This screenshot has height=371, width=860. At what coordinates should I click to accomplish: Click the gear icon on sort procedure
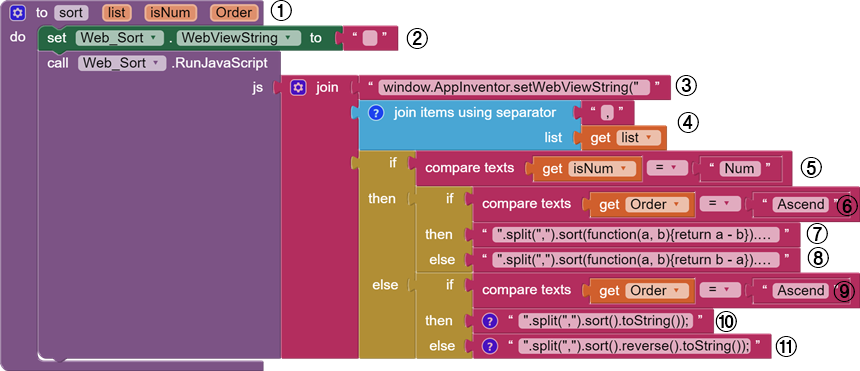[18, 13]
